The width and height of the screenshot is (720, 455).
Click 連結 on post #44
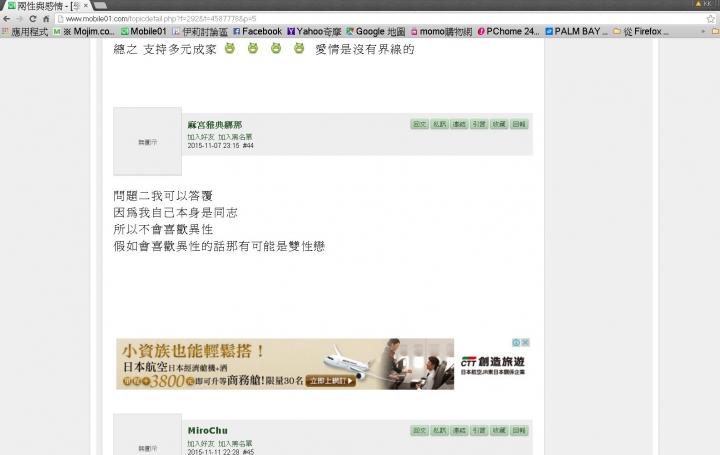coord(459,124)
